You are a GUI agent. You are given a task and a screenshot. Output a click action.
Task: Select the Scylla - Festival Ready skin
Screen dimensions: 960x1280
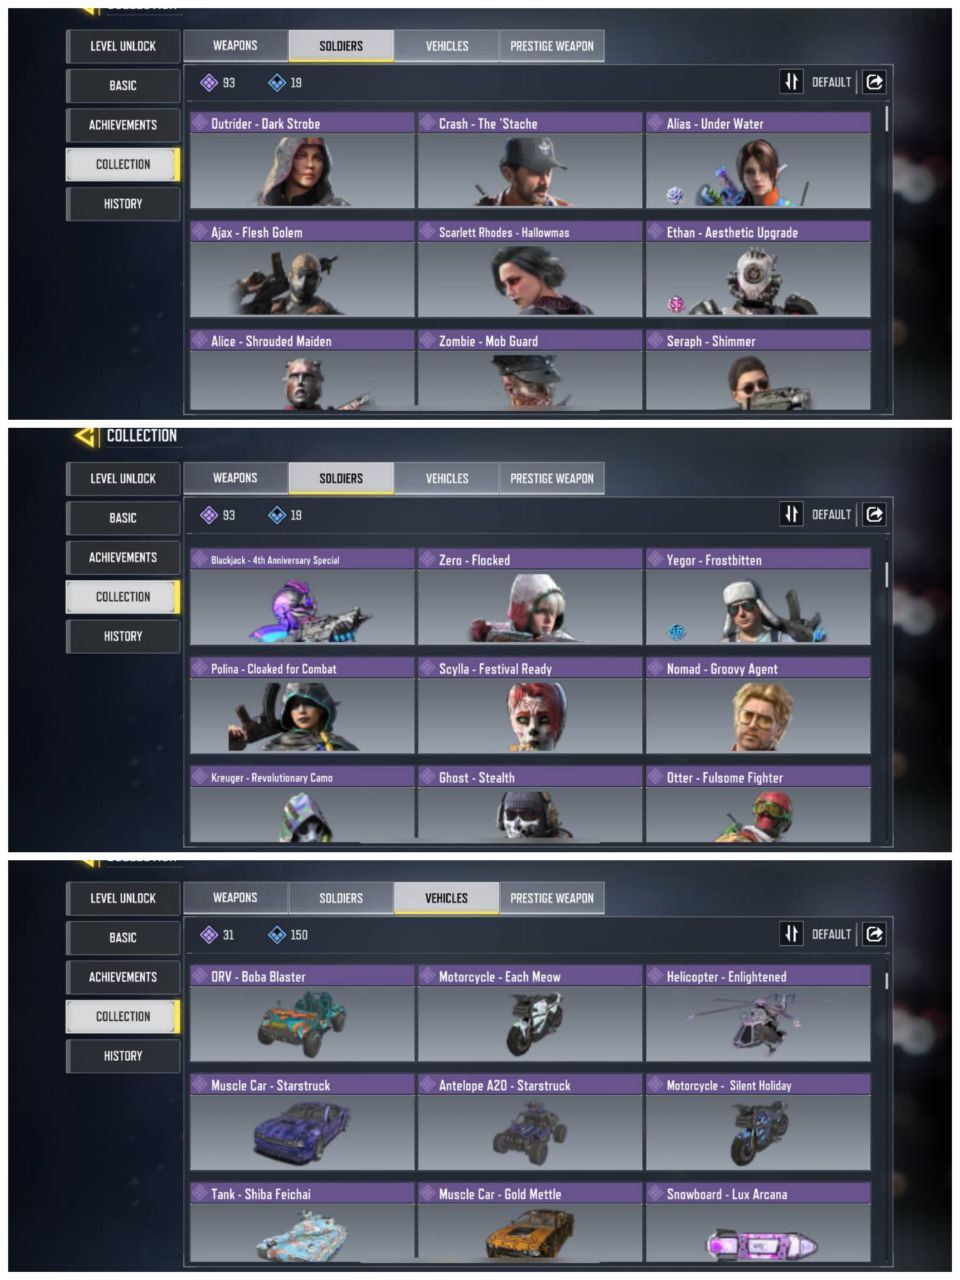tap(530, 705)
